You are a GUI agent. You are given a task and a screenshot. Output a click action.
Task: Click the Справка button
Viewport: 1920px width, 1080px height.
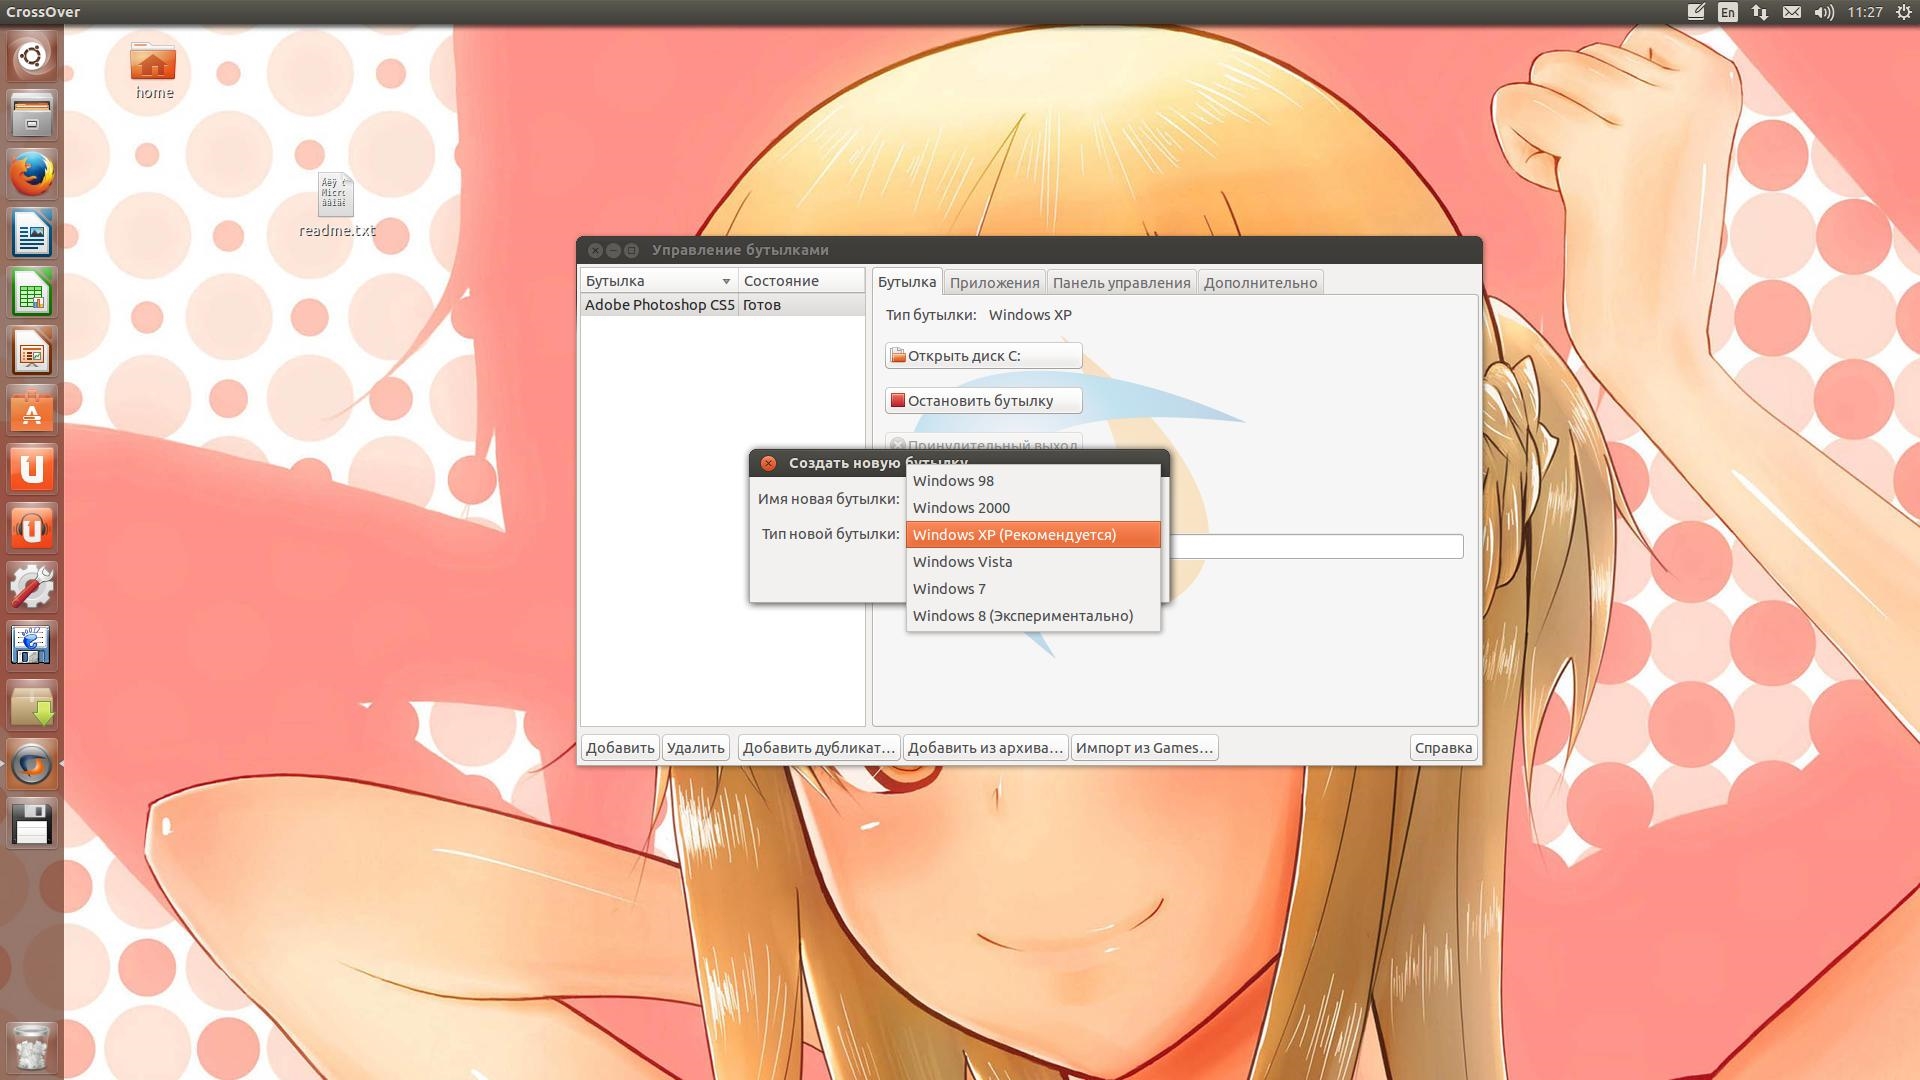pos(1443,748)
